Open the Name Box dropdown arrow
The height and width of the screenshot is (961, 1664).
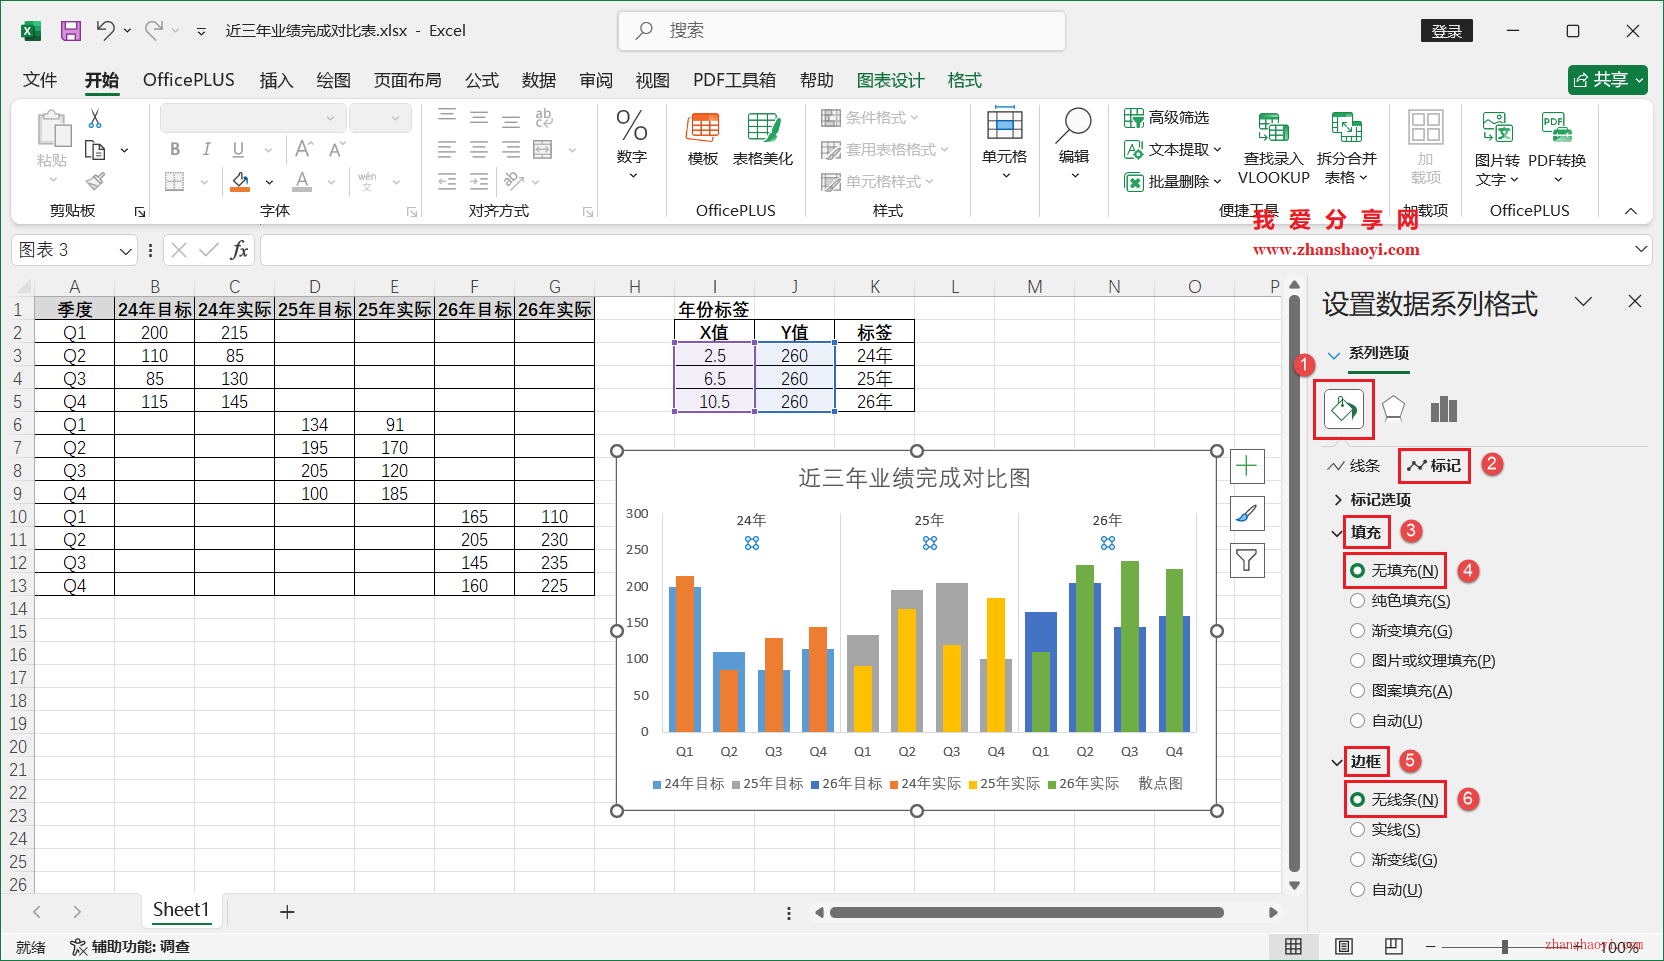coord(126,251)
